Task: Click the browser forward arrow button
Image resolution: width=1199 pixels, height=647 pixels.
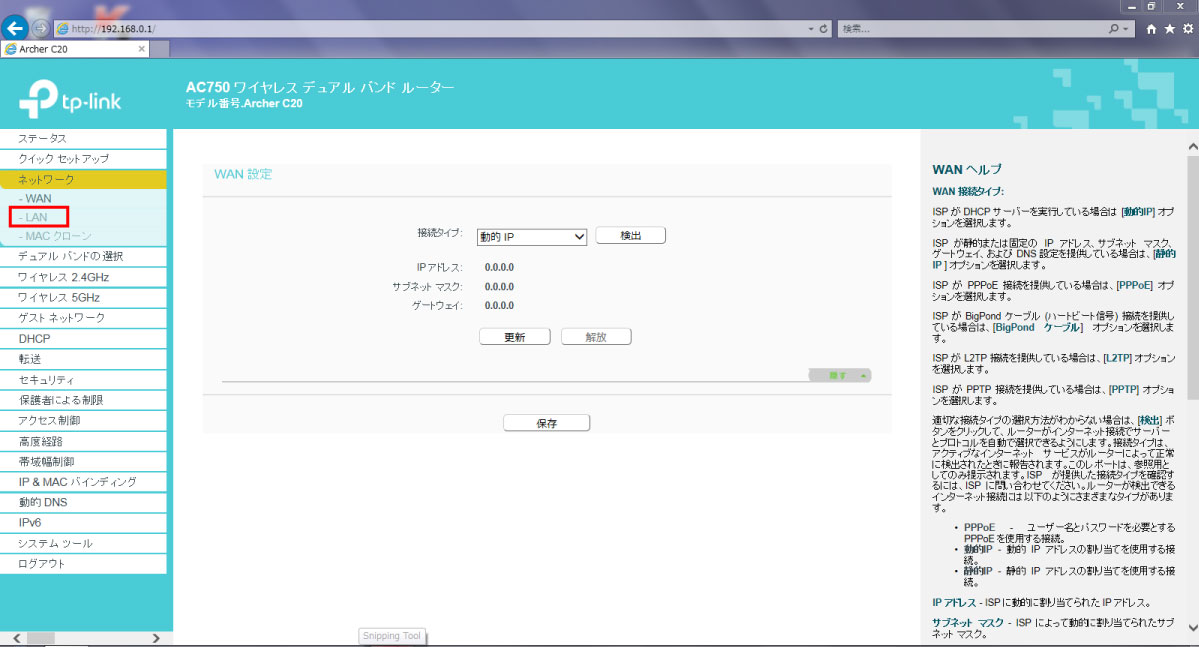Action: coord(39,29)
